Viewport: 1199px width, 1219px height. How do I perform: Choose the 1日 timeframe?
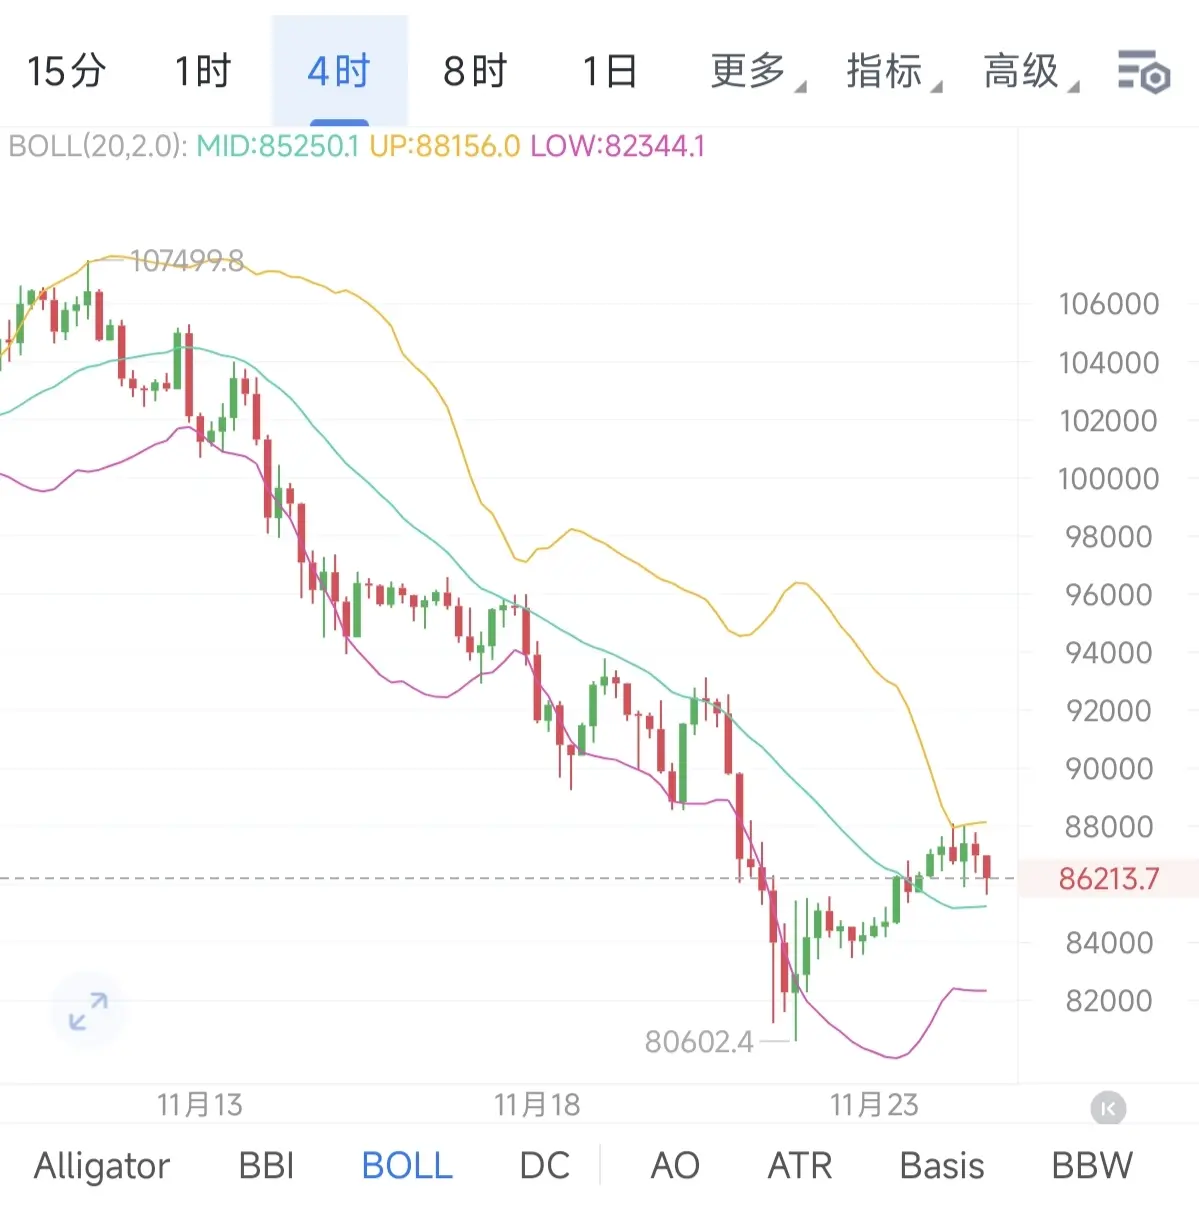[x=610, y=71]
